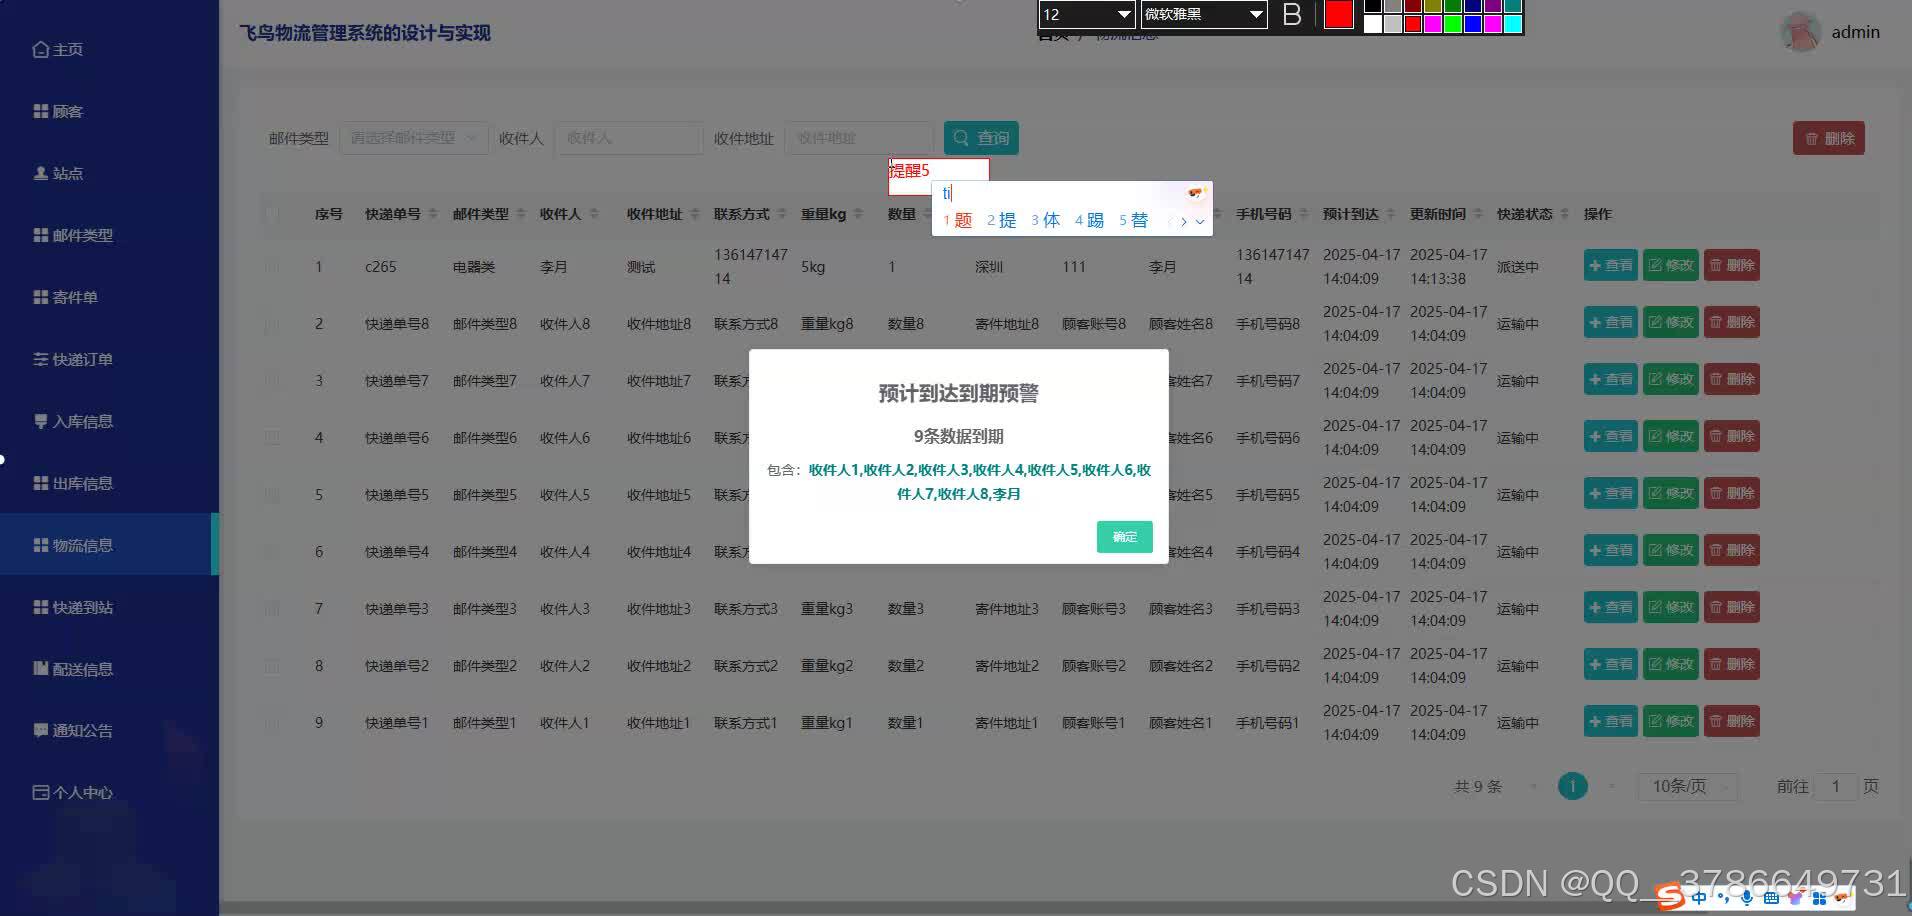Screen dimensions: 1912x916
Task: Click the admin avatar picture
Action: pyautogui.click(x=1800, y=32)
